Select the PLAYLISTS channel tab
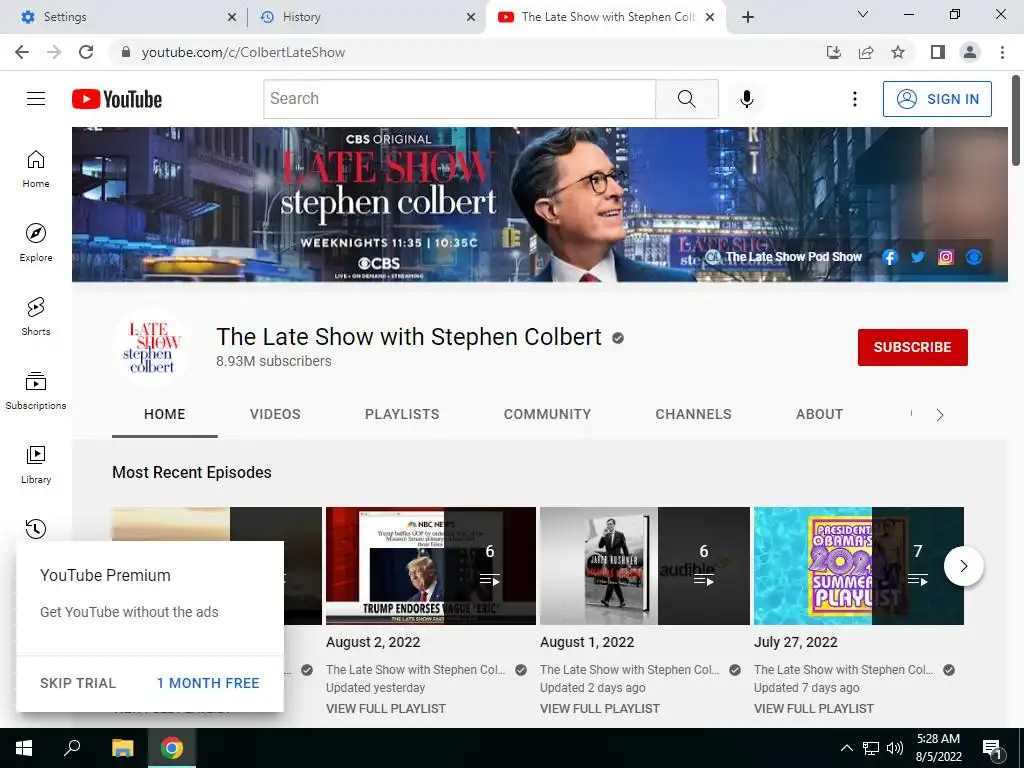The height and width of the screenshot is (768, 1024). pyautogui.click(x=402, y=414)
